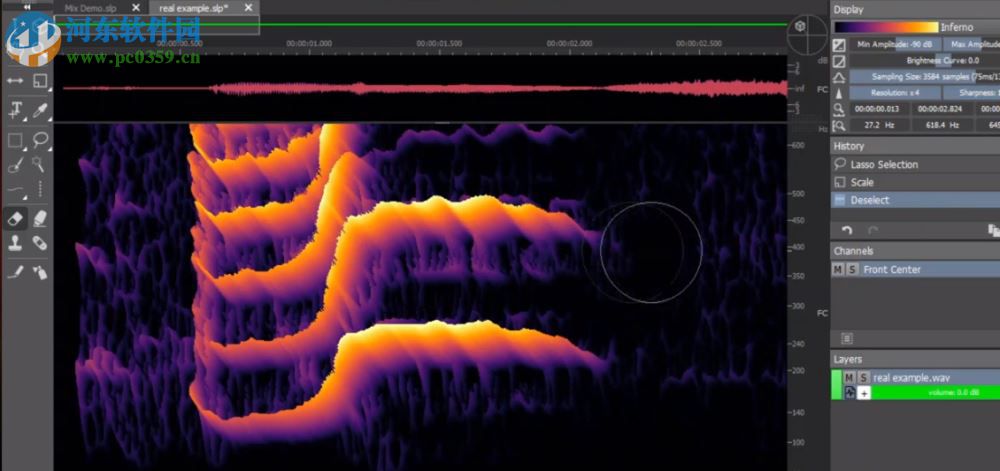Collapse the left tool panel arrows
The height and width of the screenshot is (471, 1000).
[27, 5]
